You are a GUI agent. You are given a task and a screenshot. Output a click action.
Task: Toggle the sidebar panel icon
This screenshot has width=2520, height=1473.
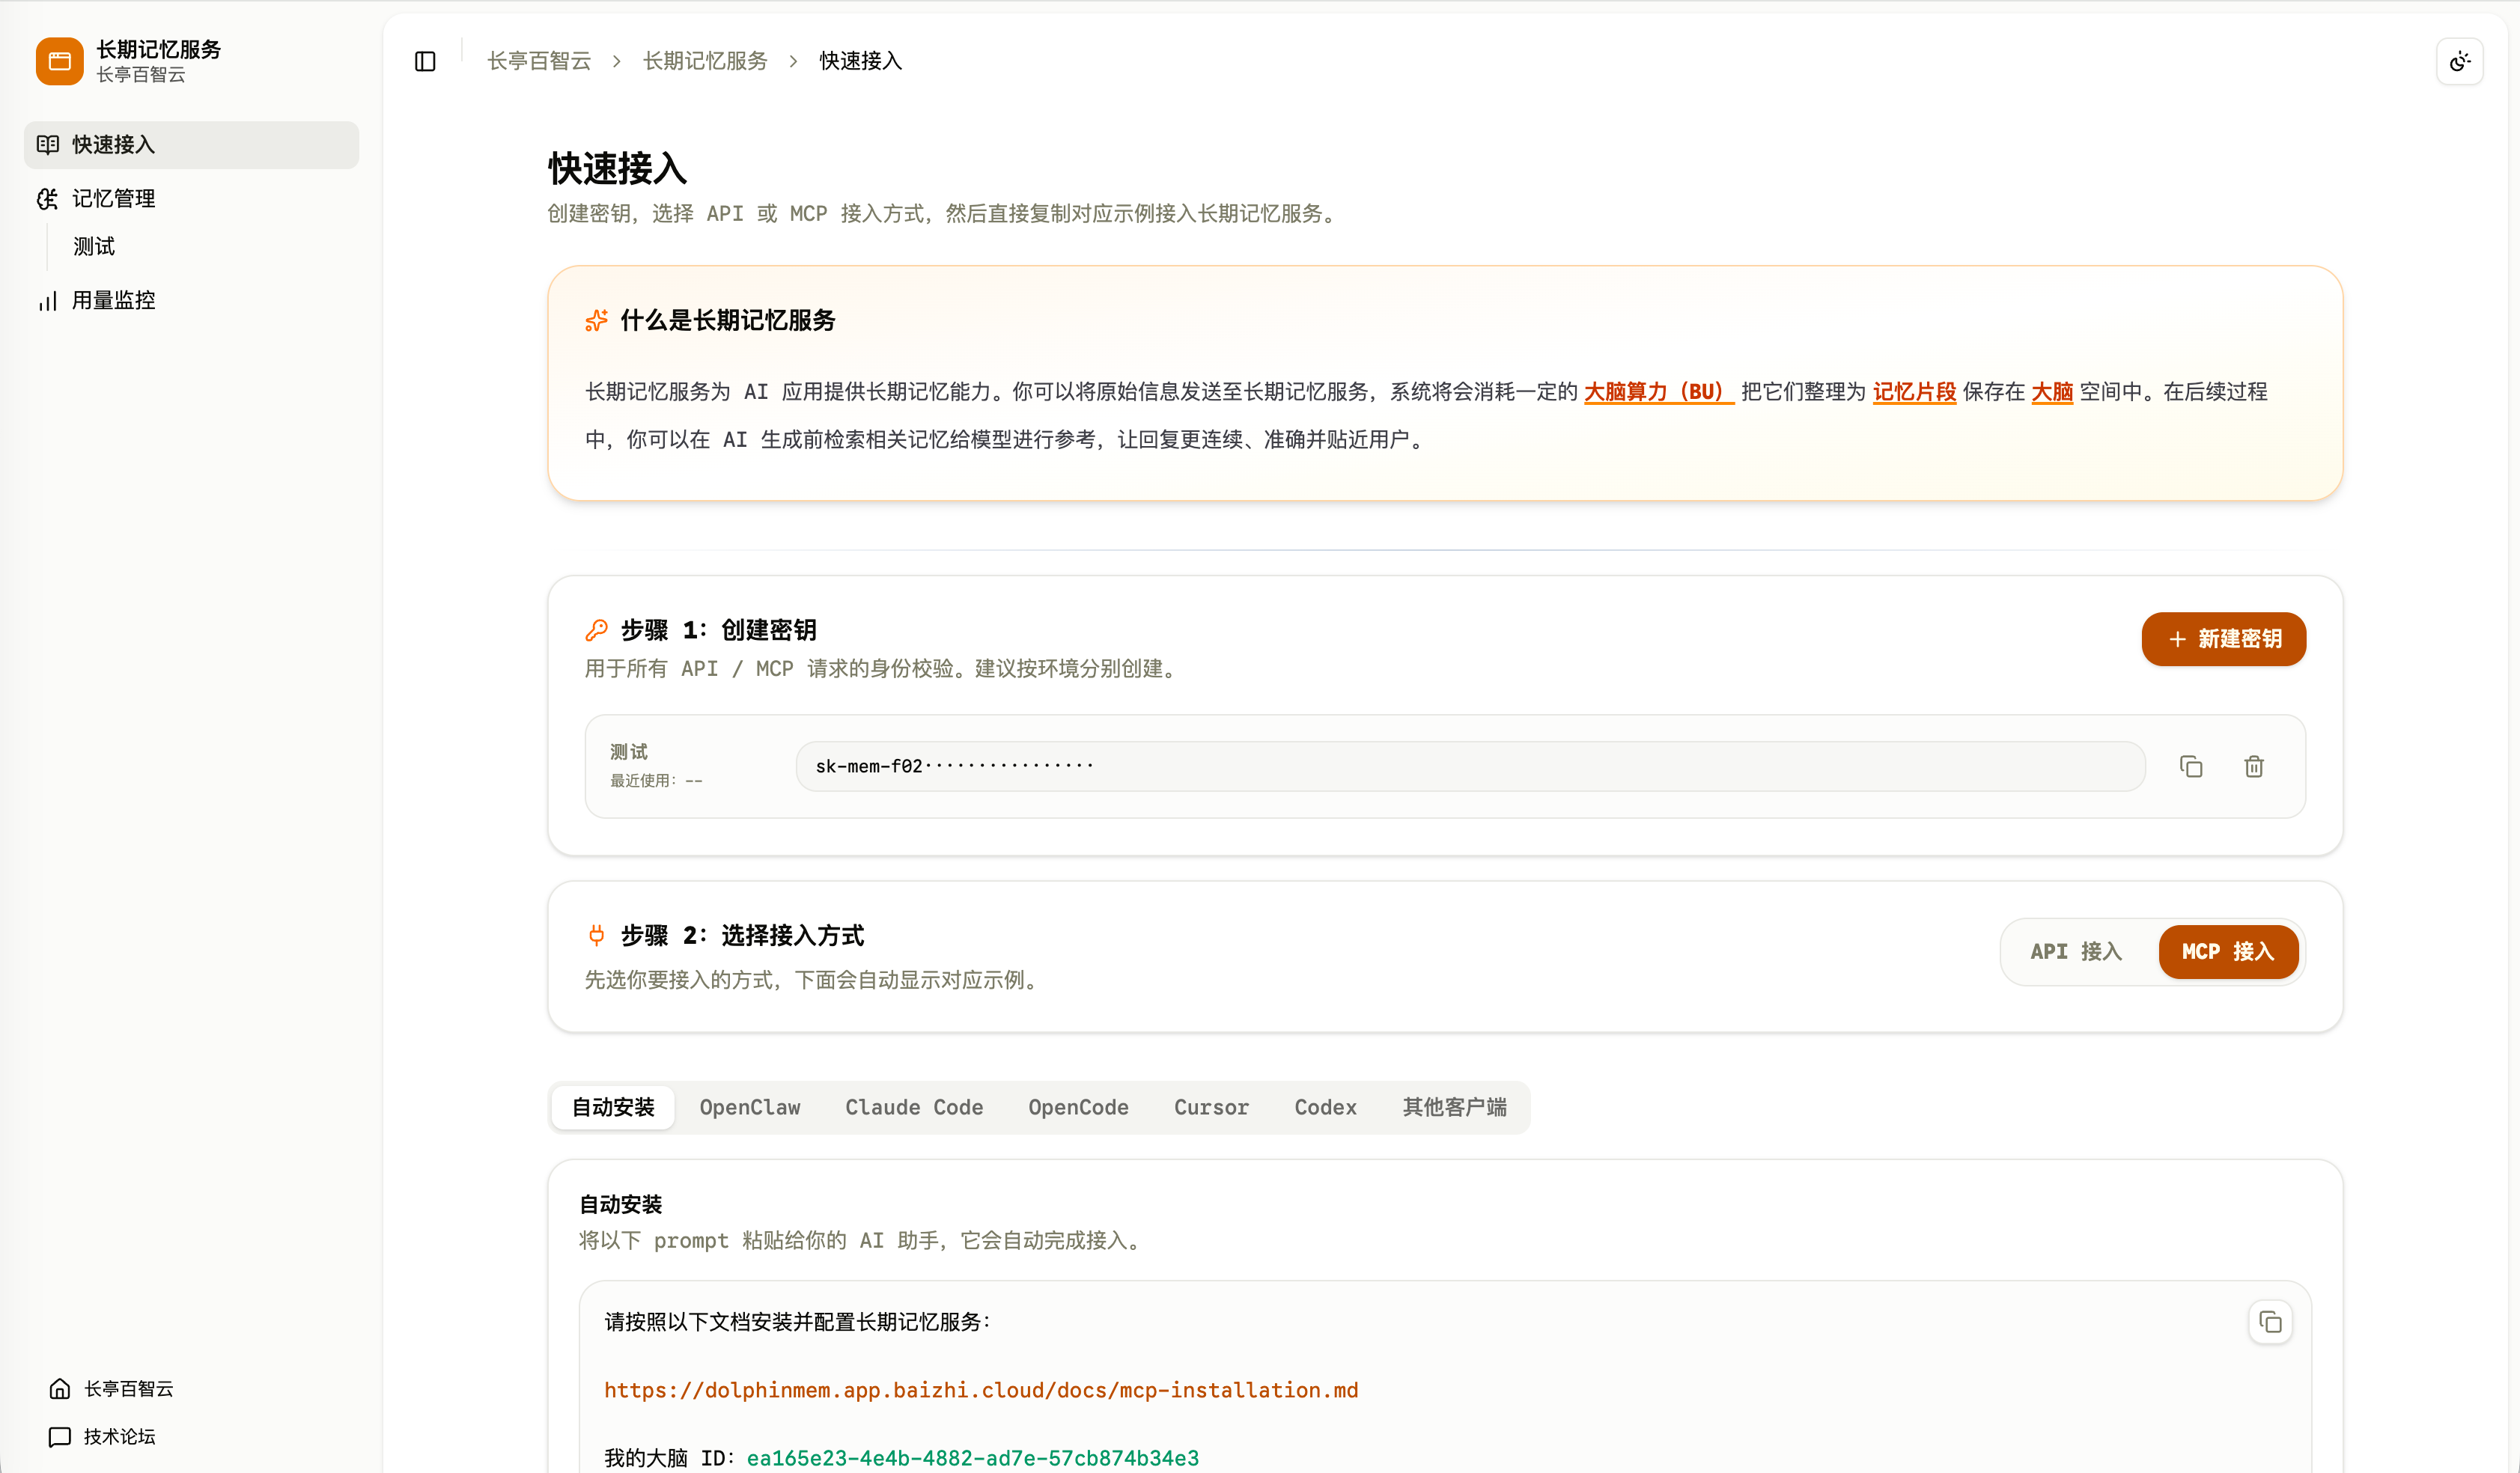point(425,61)
